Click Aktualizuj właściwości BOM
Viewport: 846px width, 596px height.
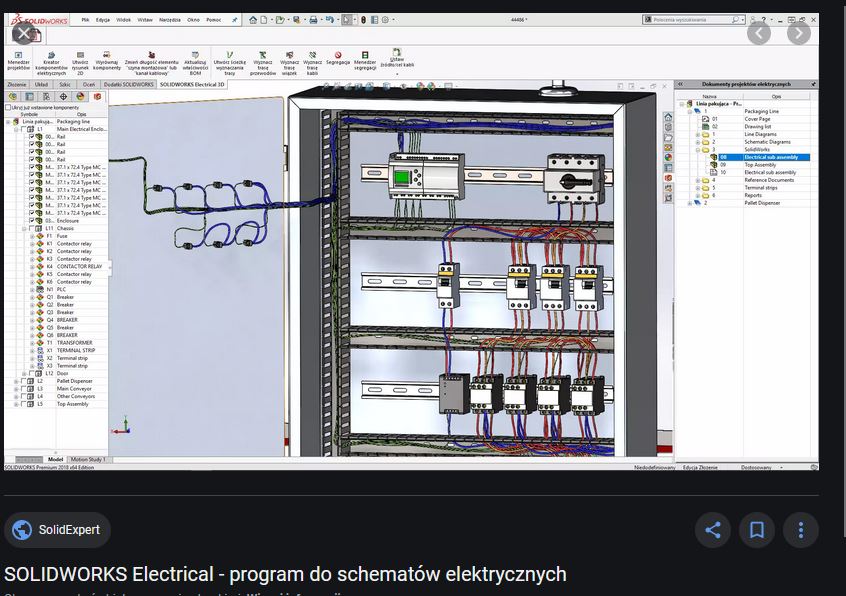195,63
